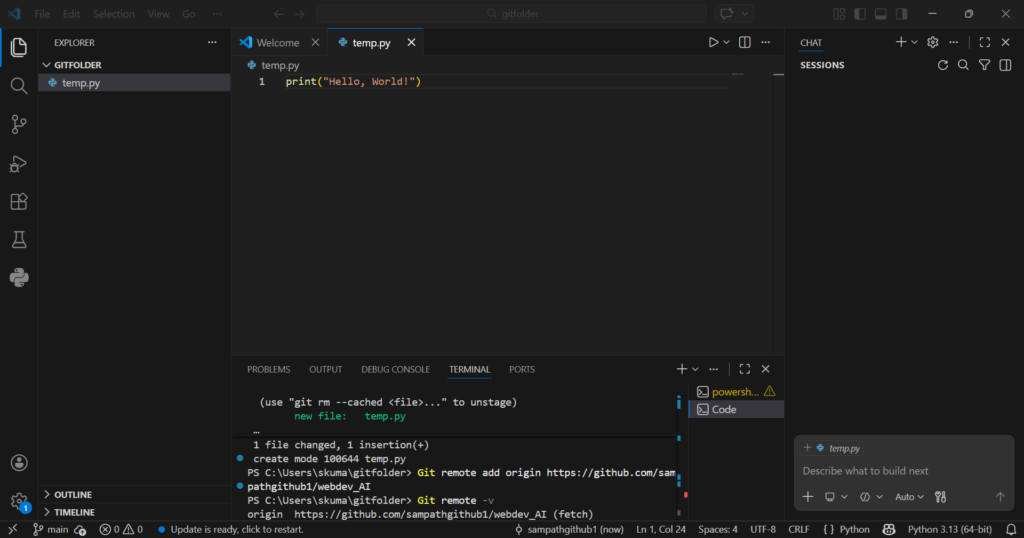Open the Run and Debug view
The image size is (1024, 538).
(x=18, y=163)
